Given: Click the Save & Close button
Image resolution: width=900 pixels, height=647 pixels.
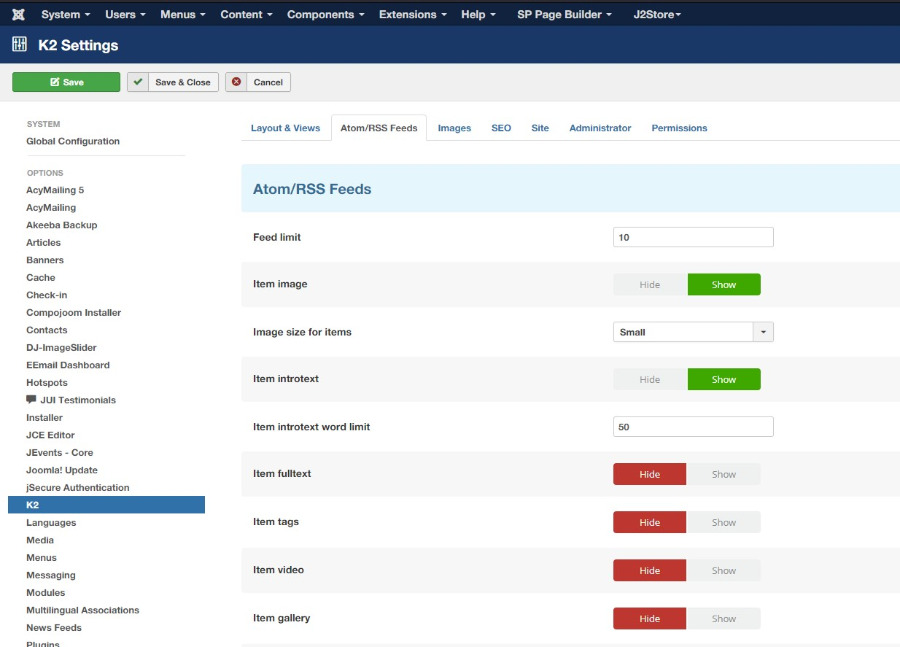Looking at the screenshot, I should (x=173, y=82).
